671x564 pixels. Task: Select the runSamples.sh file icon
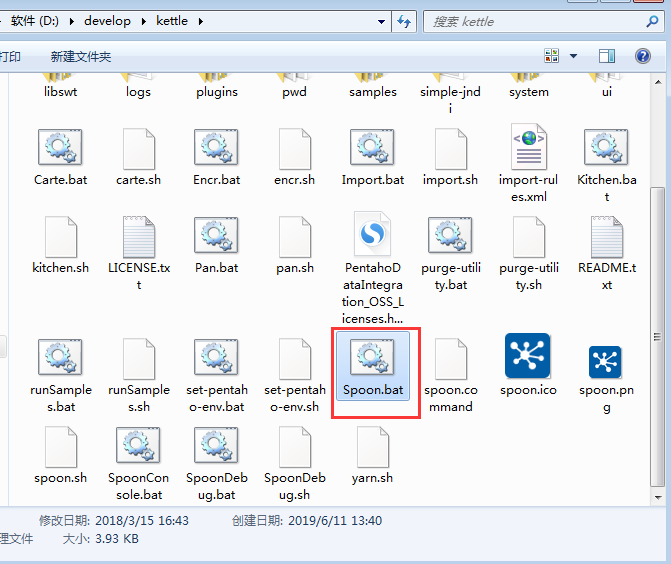pos(139,359)
